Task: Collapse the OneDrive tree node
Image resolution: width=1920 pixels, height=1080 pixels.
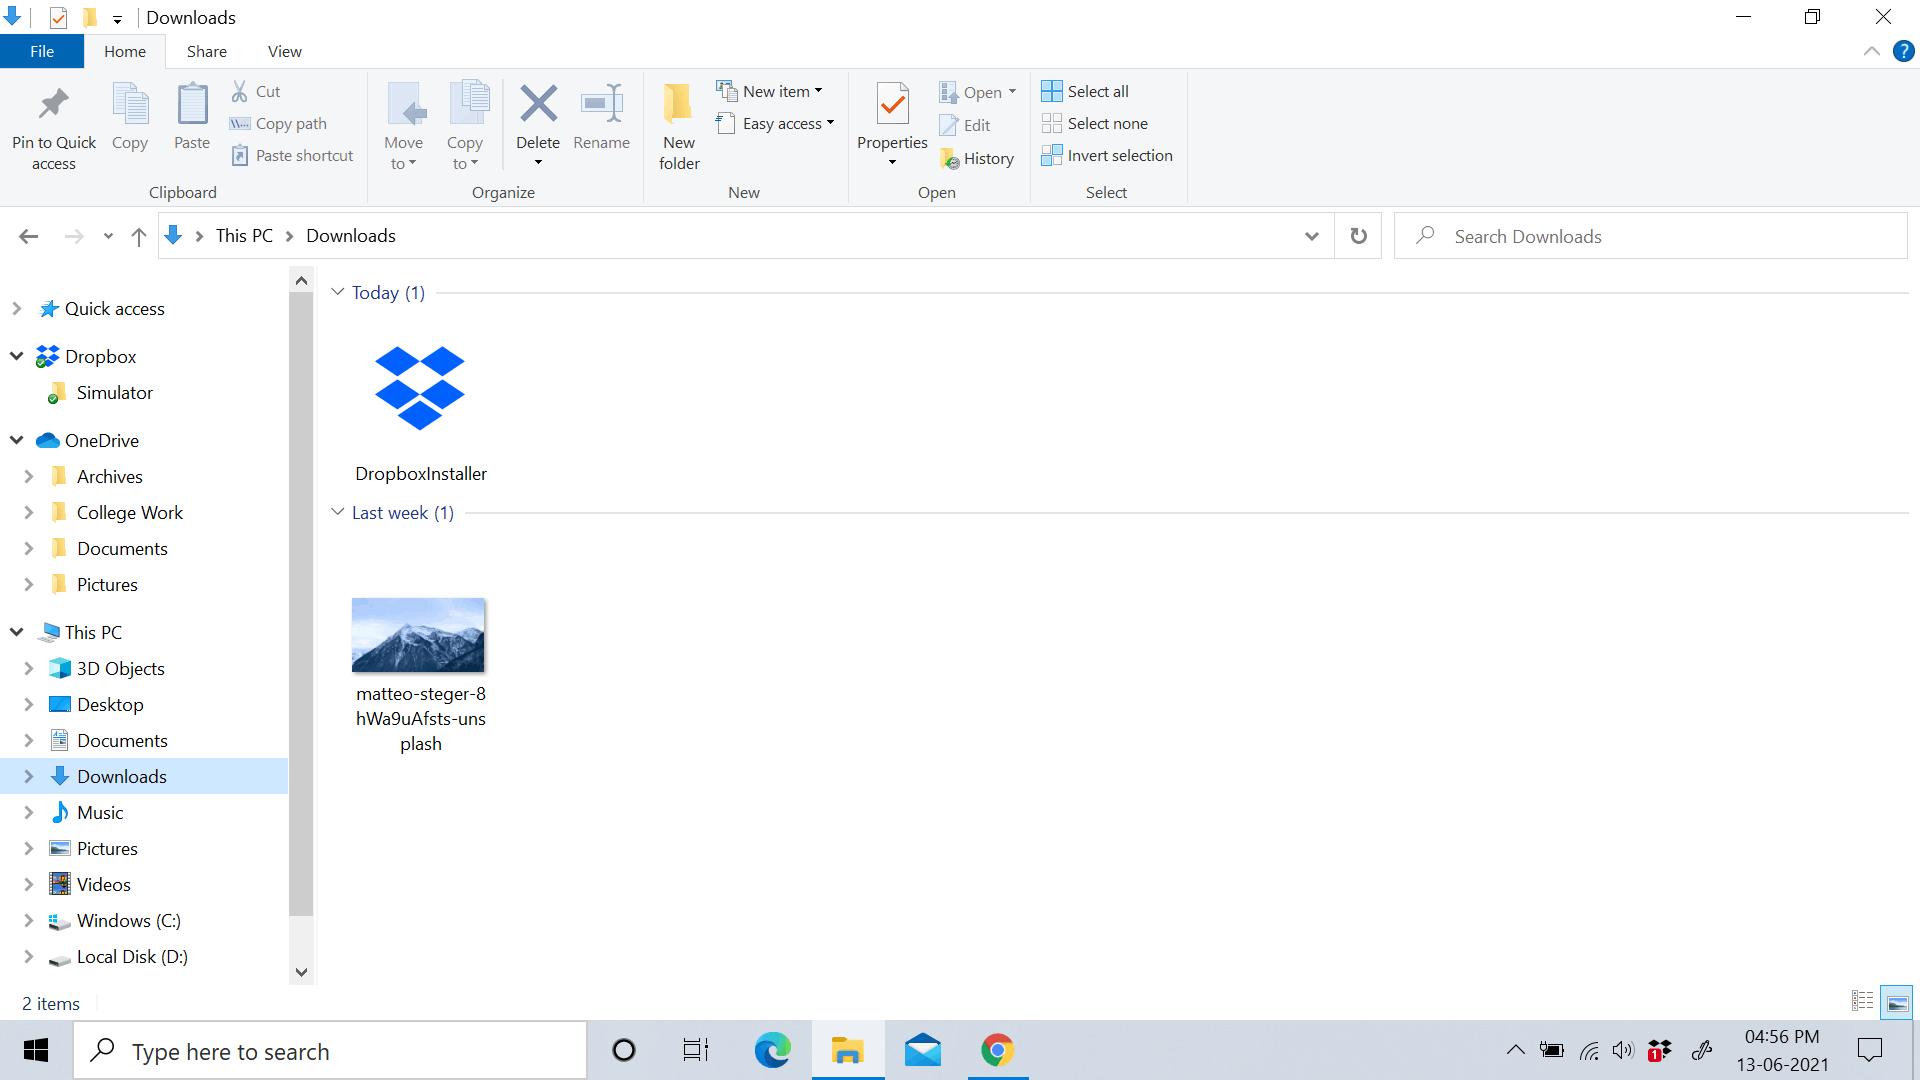Action: pos(17,440)
